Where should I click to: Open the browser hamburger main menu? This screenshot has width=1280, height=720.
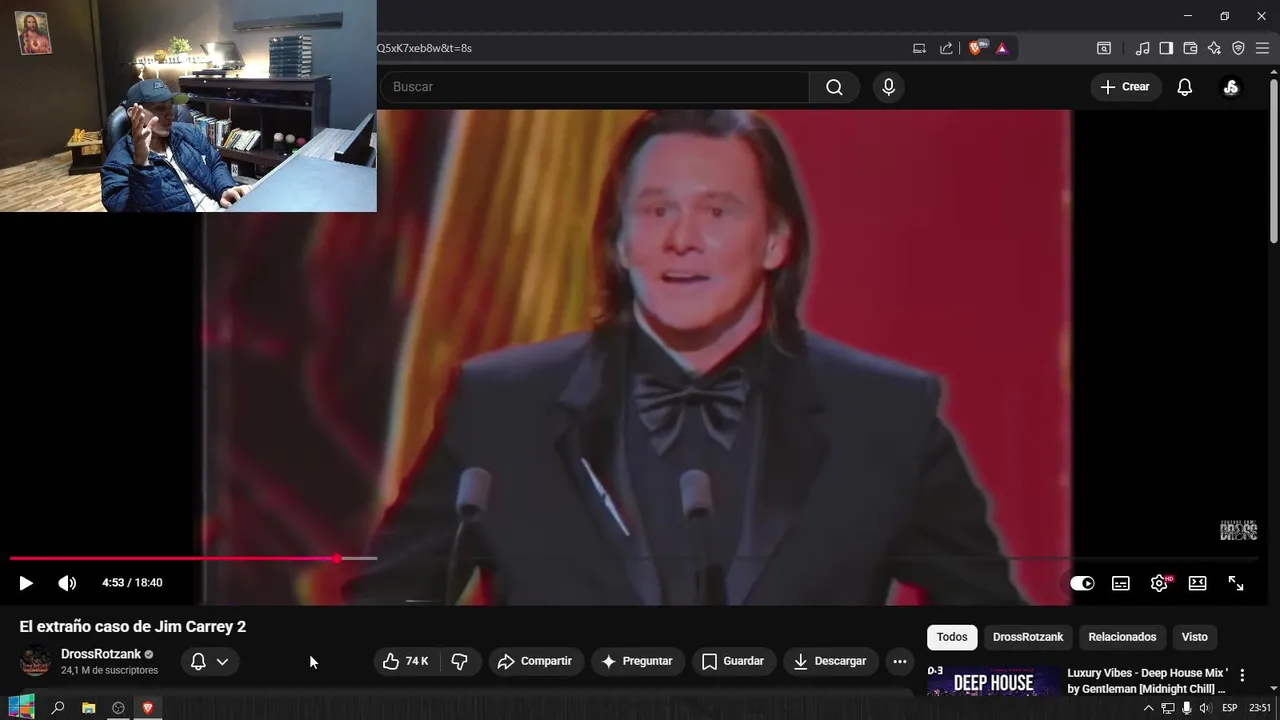[1262, 48]
